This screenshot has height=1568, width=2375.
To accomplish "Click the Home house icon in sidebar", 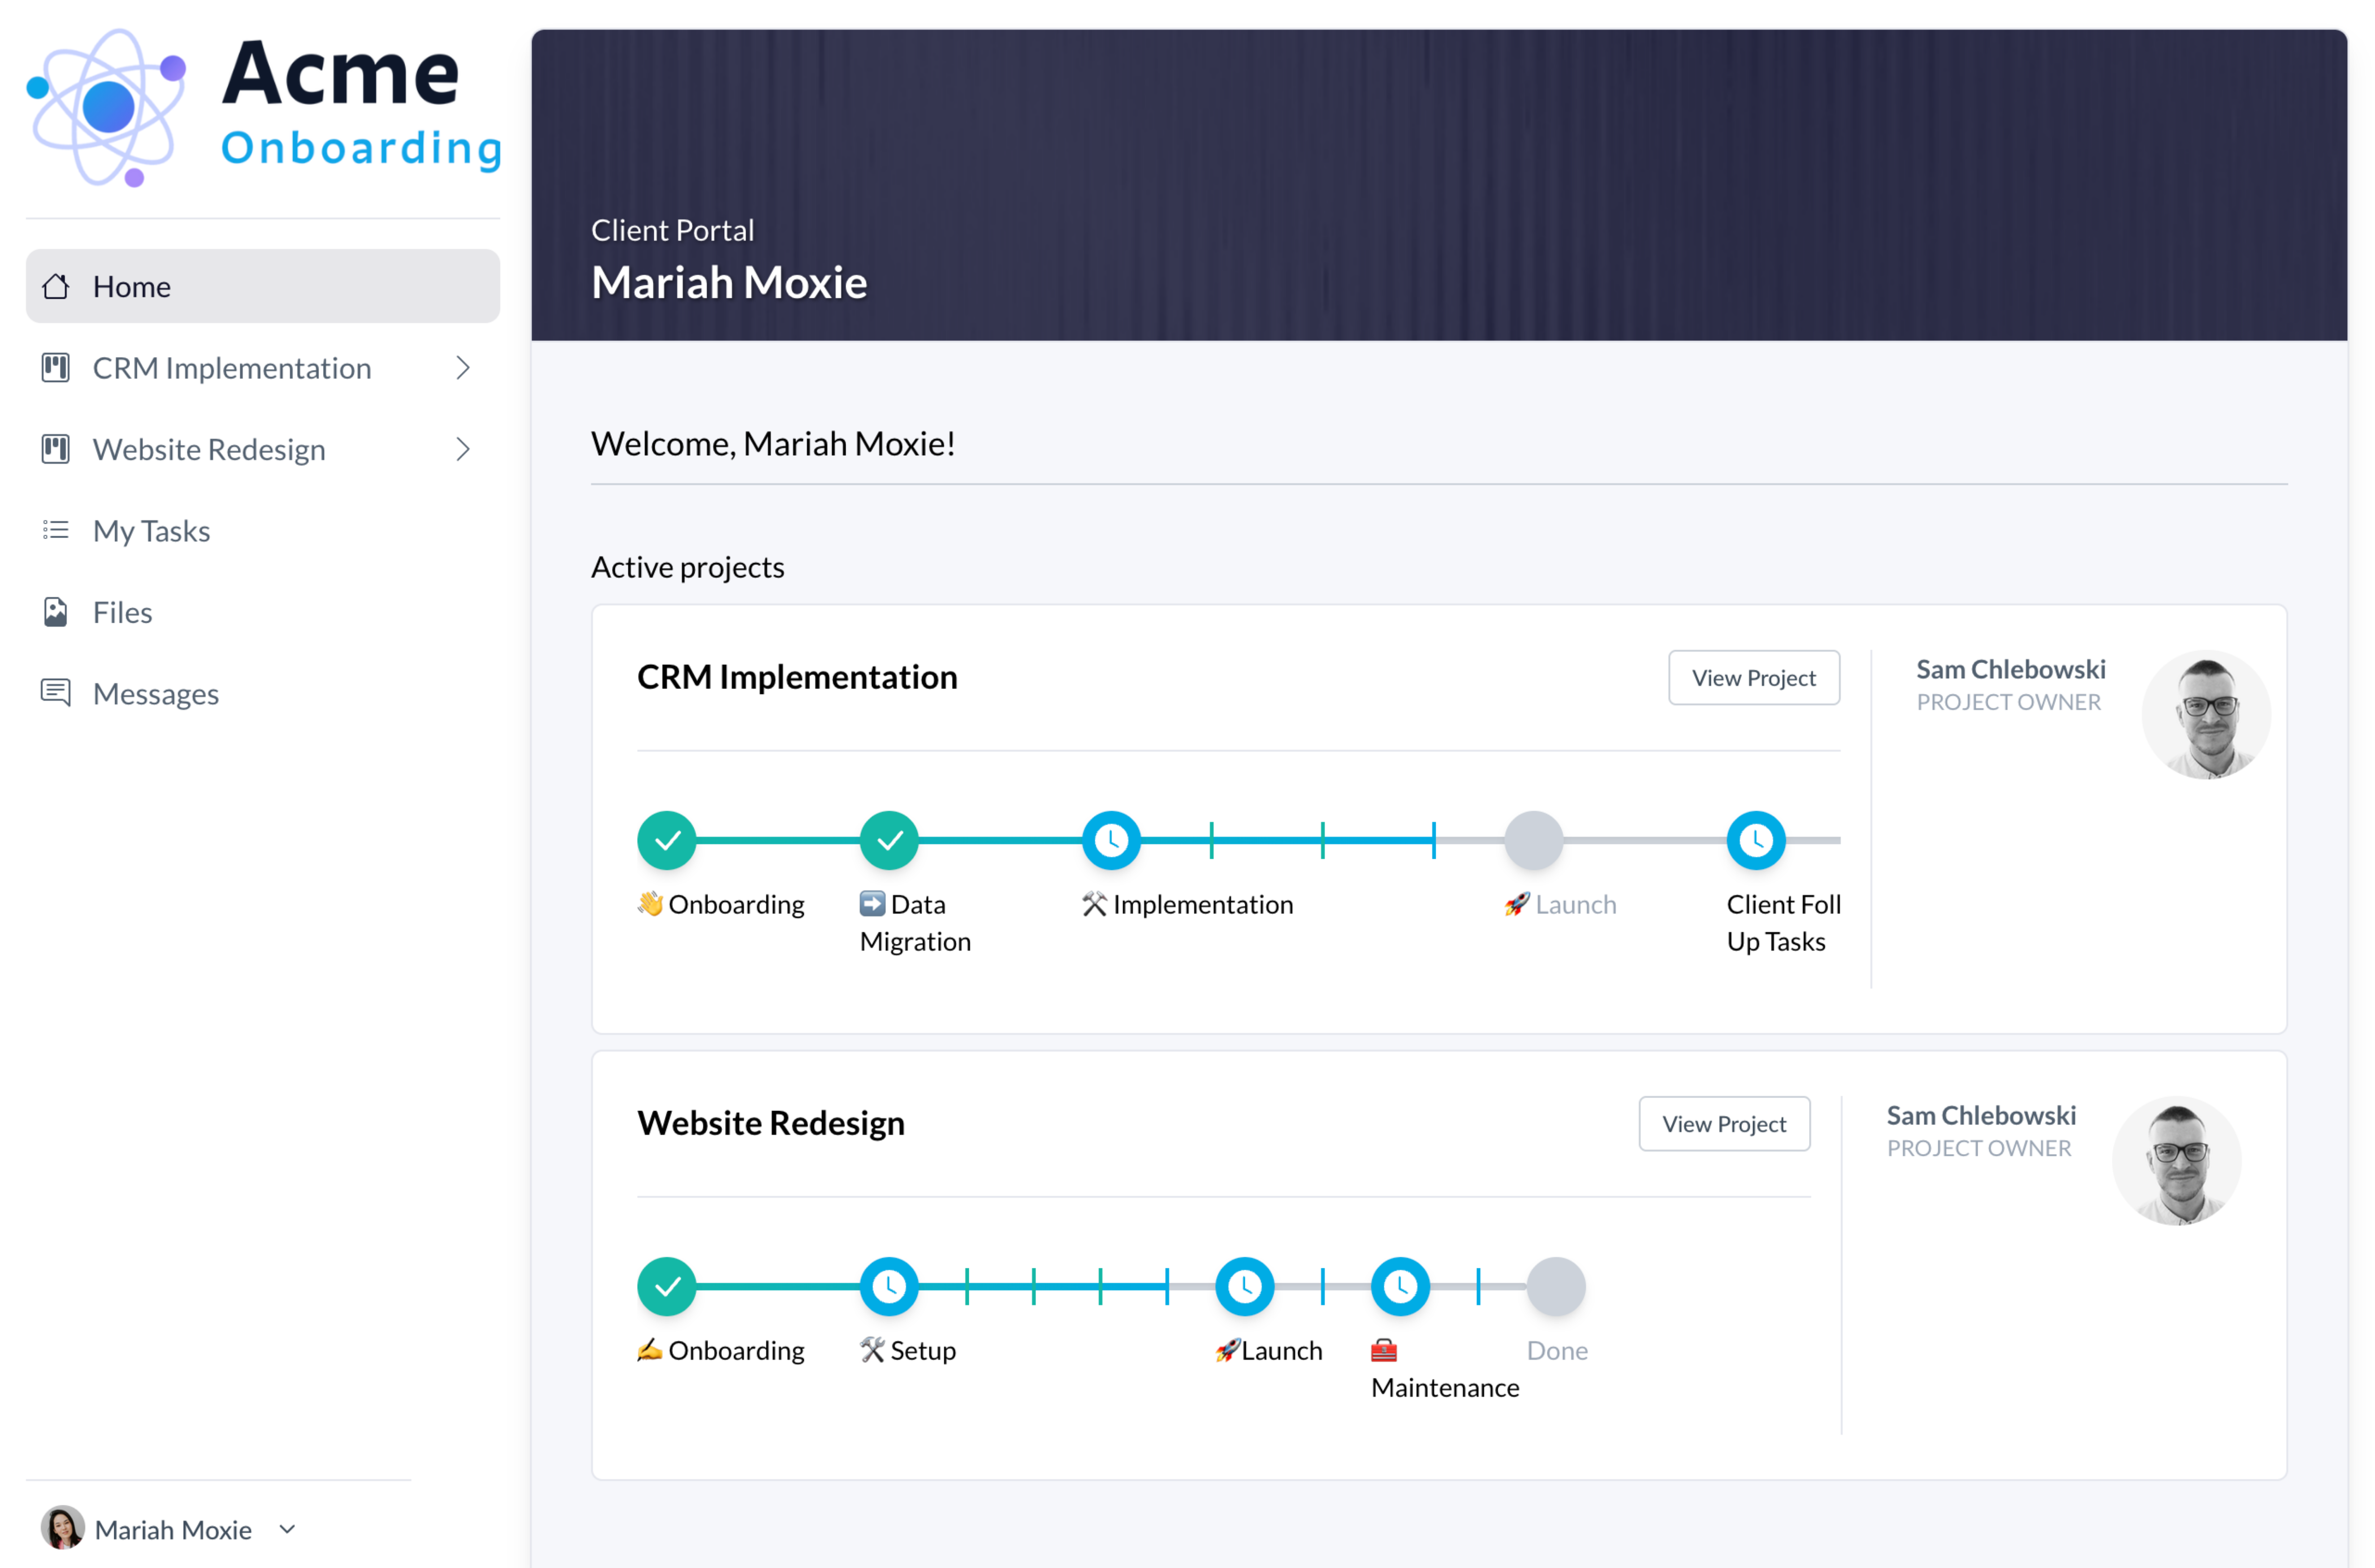I will (x=56, y=287).
